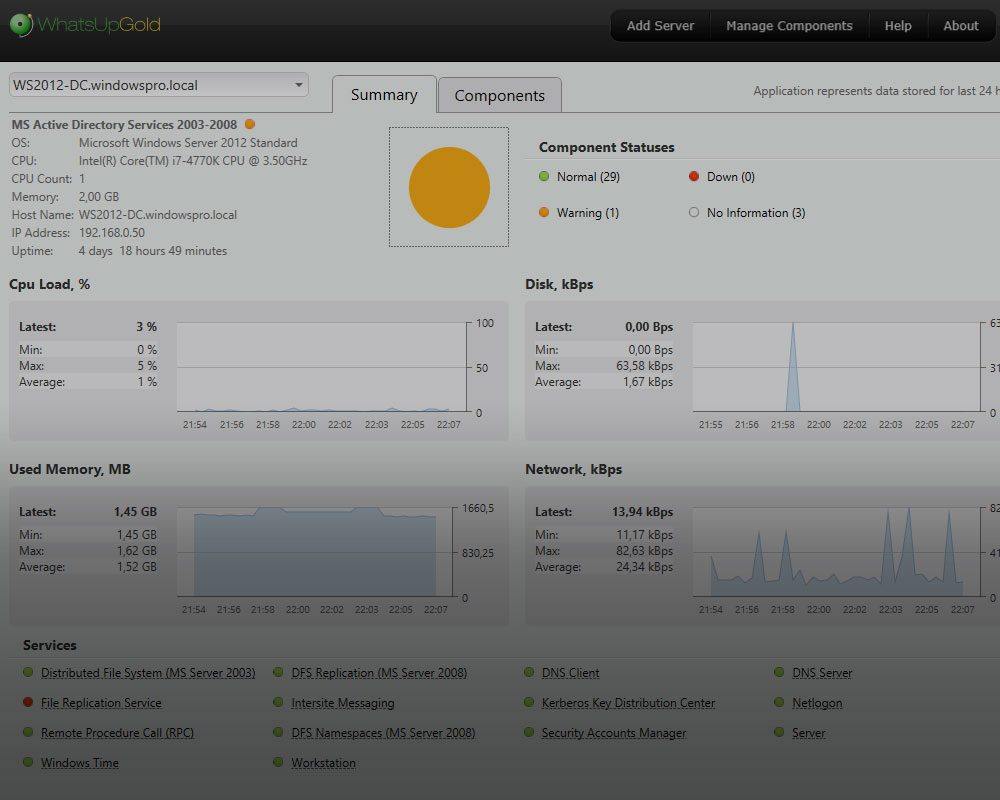Screen dimensions: 1000x800
Task: Open Security Accounts Manager link
Action: pyautogui.click(x=614, y=733)
